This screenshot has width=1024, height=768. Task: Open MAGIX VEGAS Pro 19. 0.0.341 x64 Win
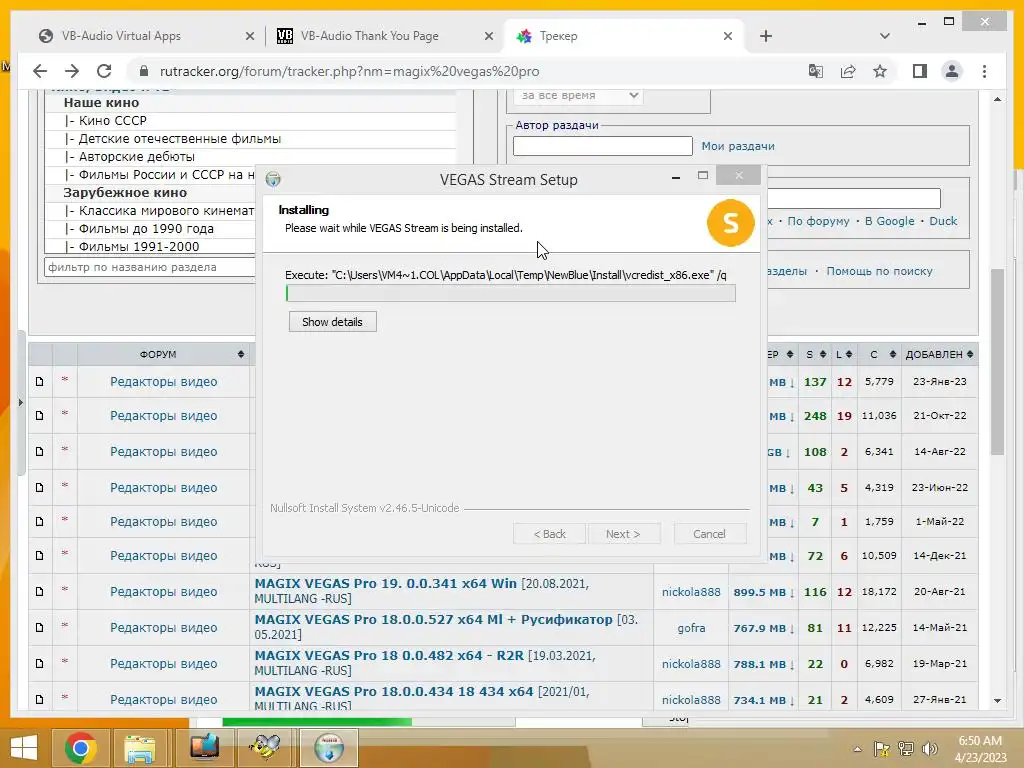pos(385,583)
